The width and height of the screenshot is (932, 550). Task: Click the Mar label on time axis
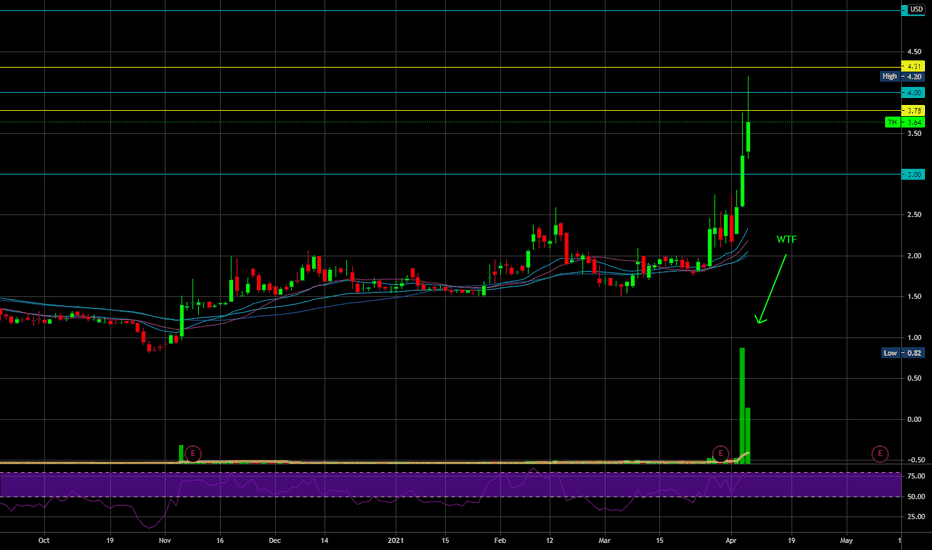[604, 540]
